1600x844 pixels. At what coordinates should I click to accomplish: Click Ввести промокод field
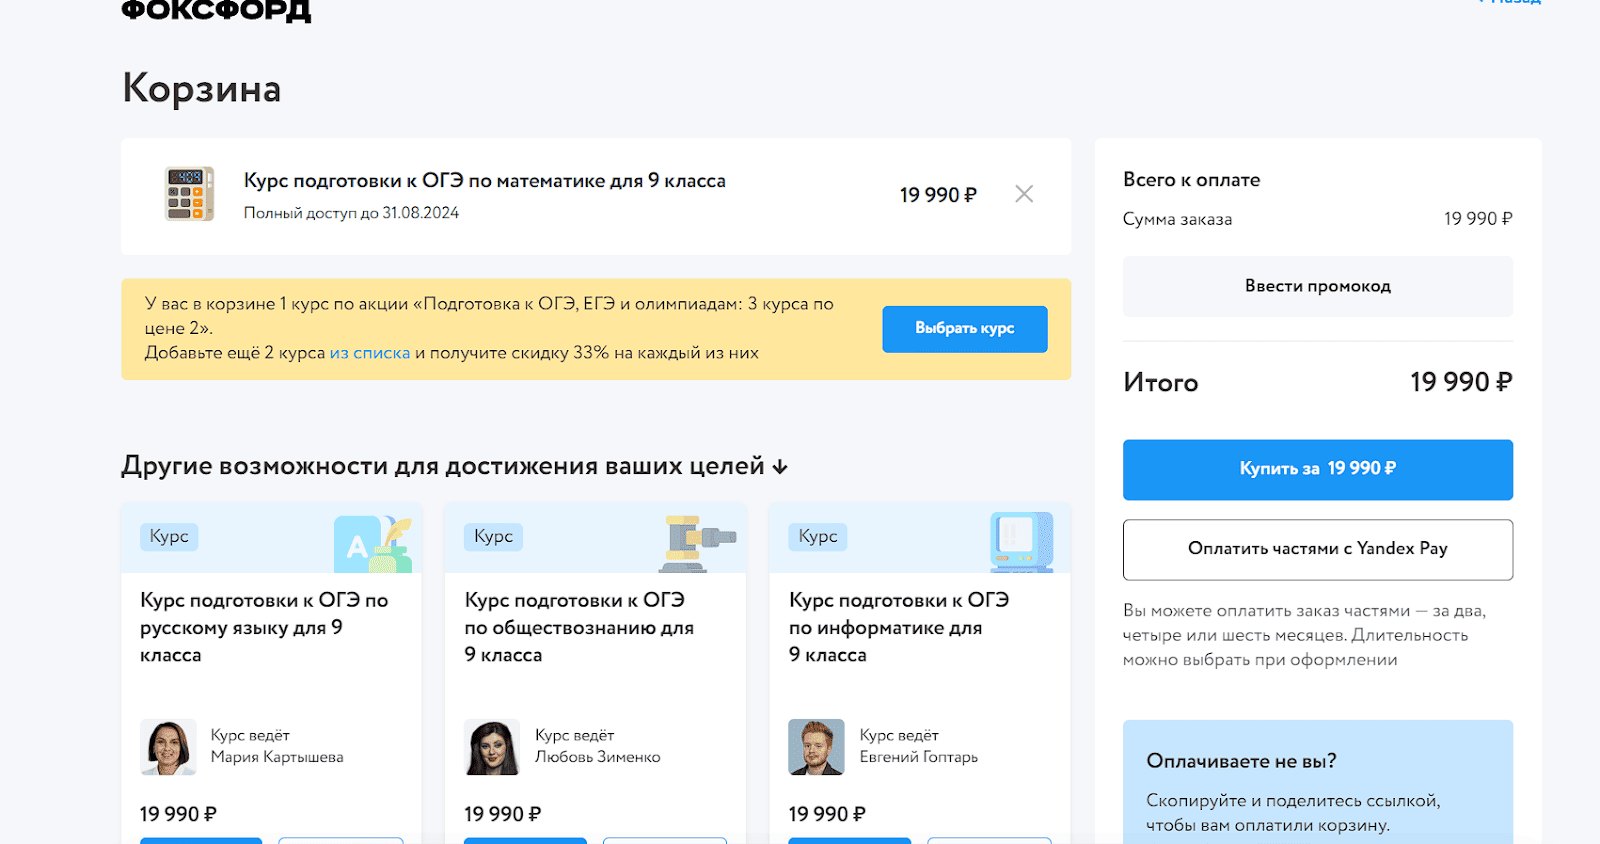pyautogui.click(x=1317, y=286)
